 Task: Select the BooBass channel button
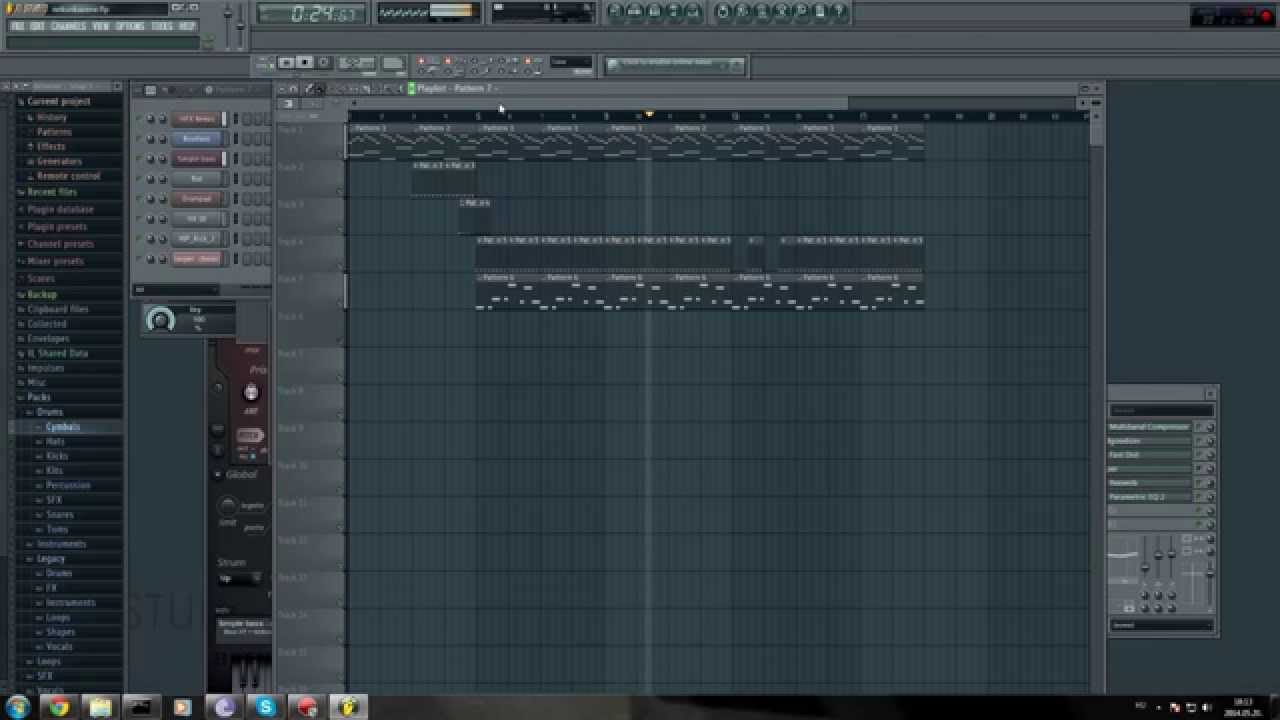197,139
